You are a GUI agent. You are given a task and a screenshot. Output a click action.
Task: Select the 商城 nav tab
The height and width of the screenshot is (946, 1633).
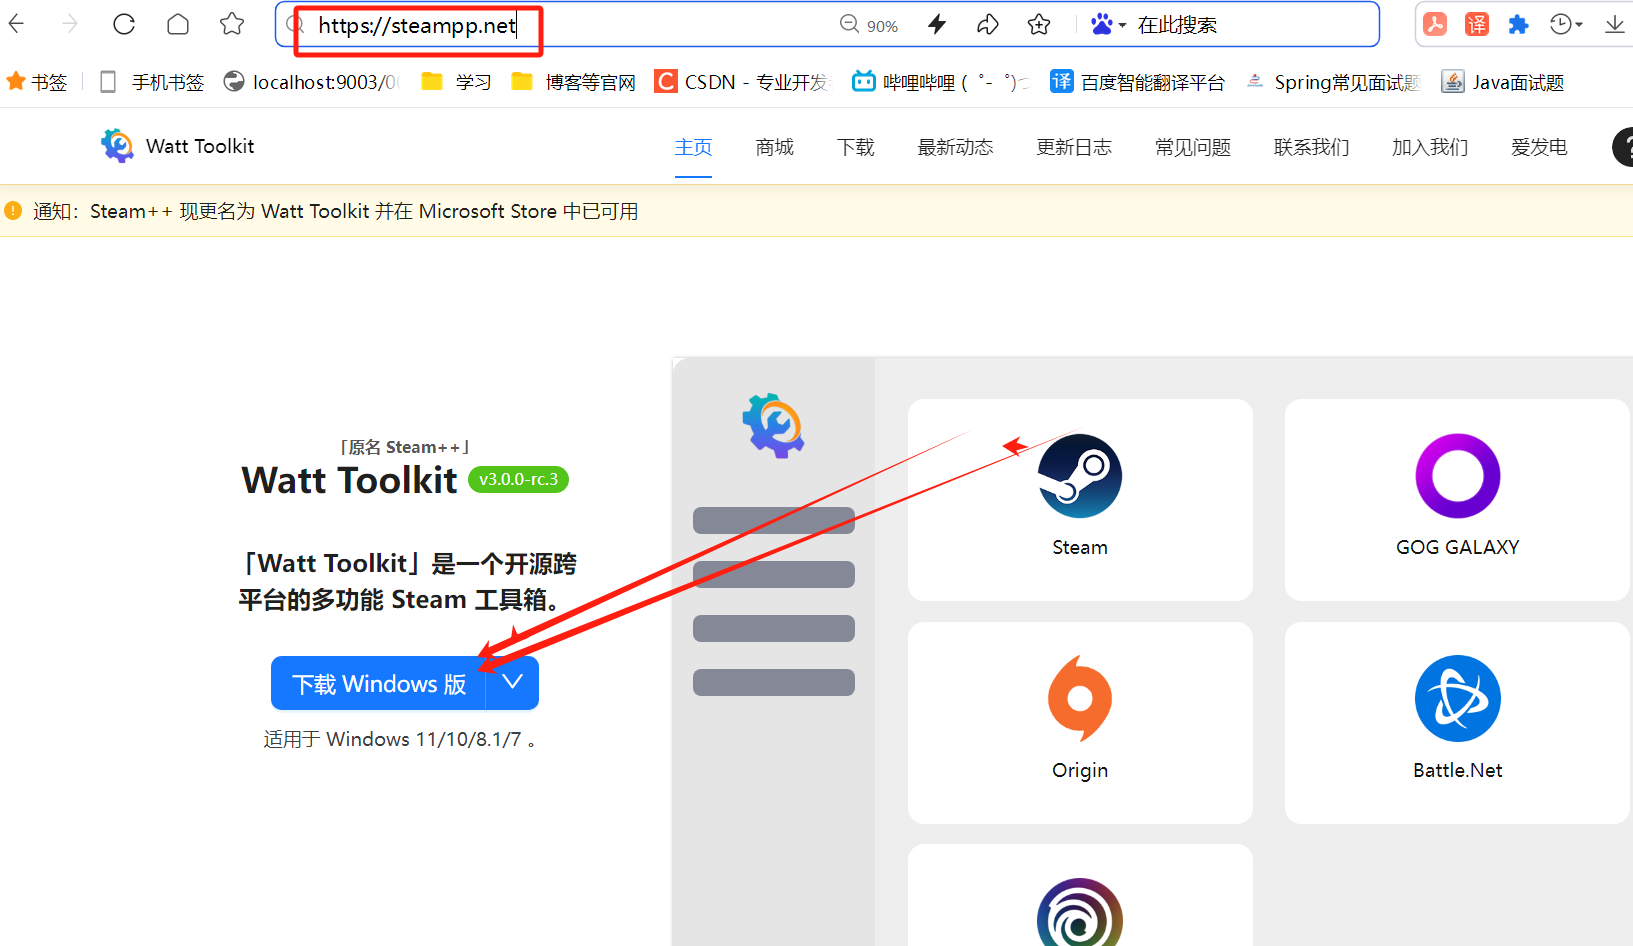[x=775, y=147]
